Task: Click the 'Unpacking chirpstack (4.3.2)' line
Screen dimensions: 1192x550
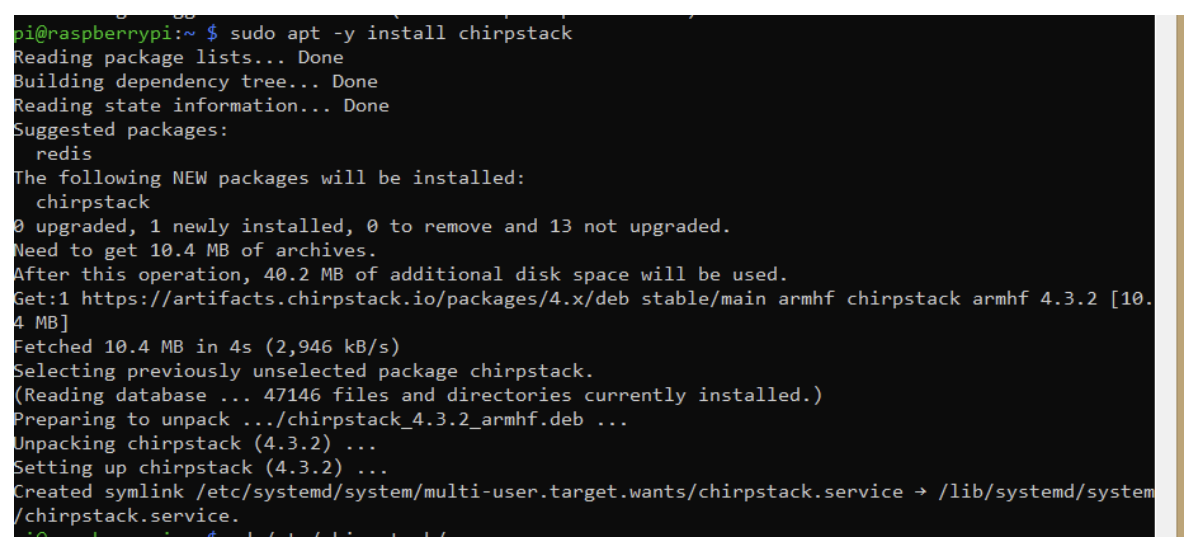Action: [x=195, y=443]
